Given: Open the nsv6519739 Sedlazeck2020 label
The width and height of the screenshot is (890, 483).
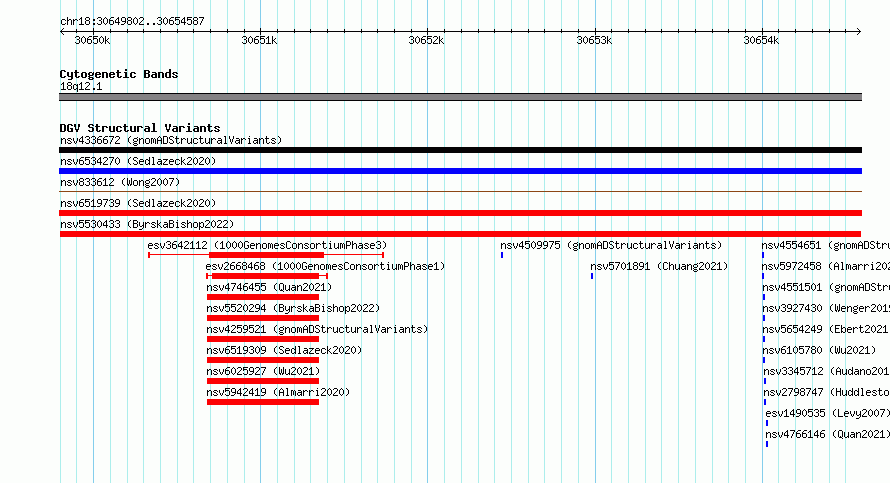Looking at the screenshot, I should pyautogui.click(x=138, y=203).
